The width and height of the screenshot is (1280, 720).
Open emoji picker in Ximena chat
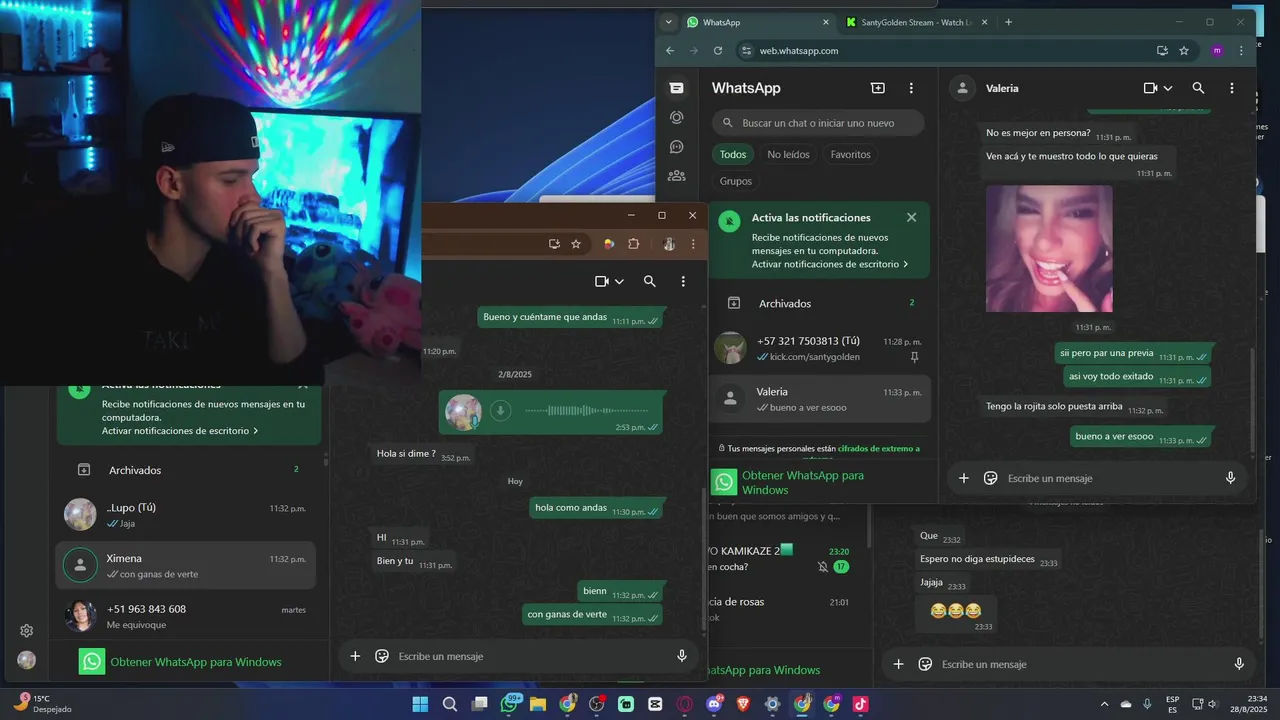[x=382, y=656]
